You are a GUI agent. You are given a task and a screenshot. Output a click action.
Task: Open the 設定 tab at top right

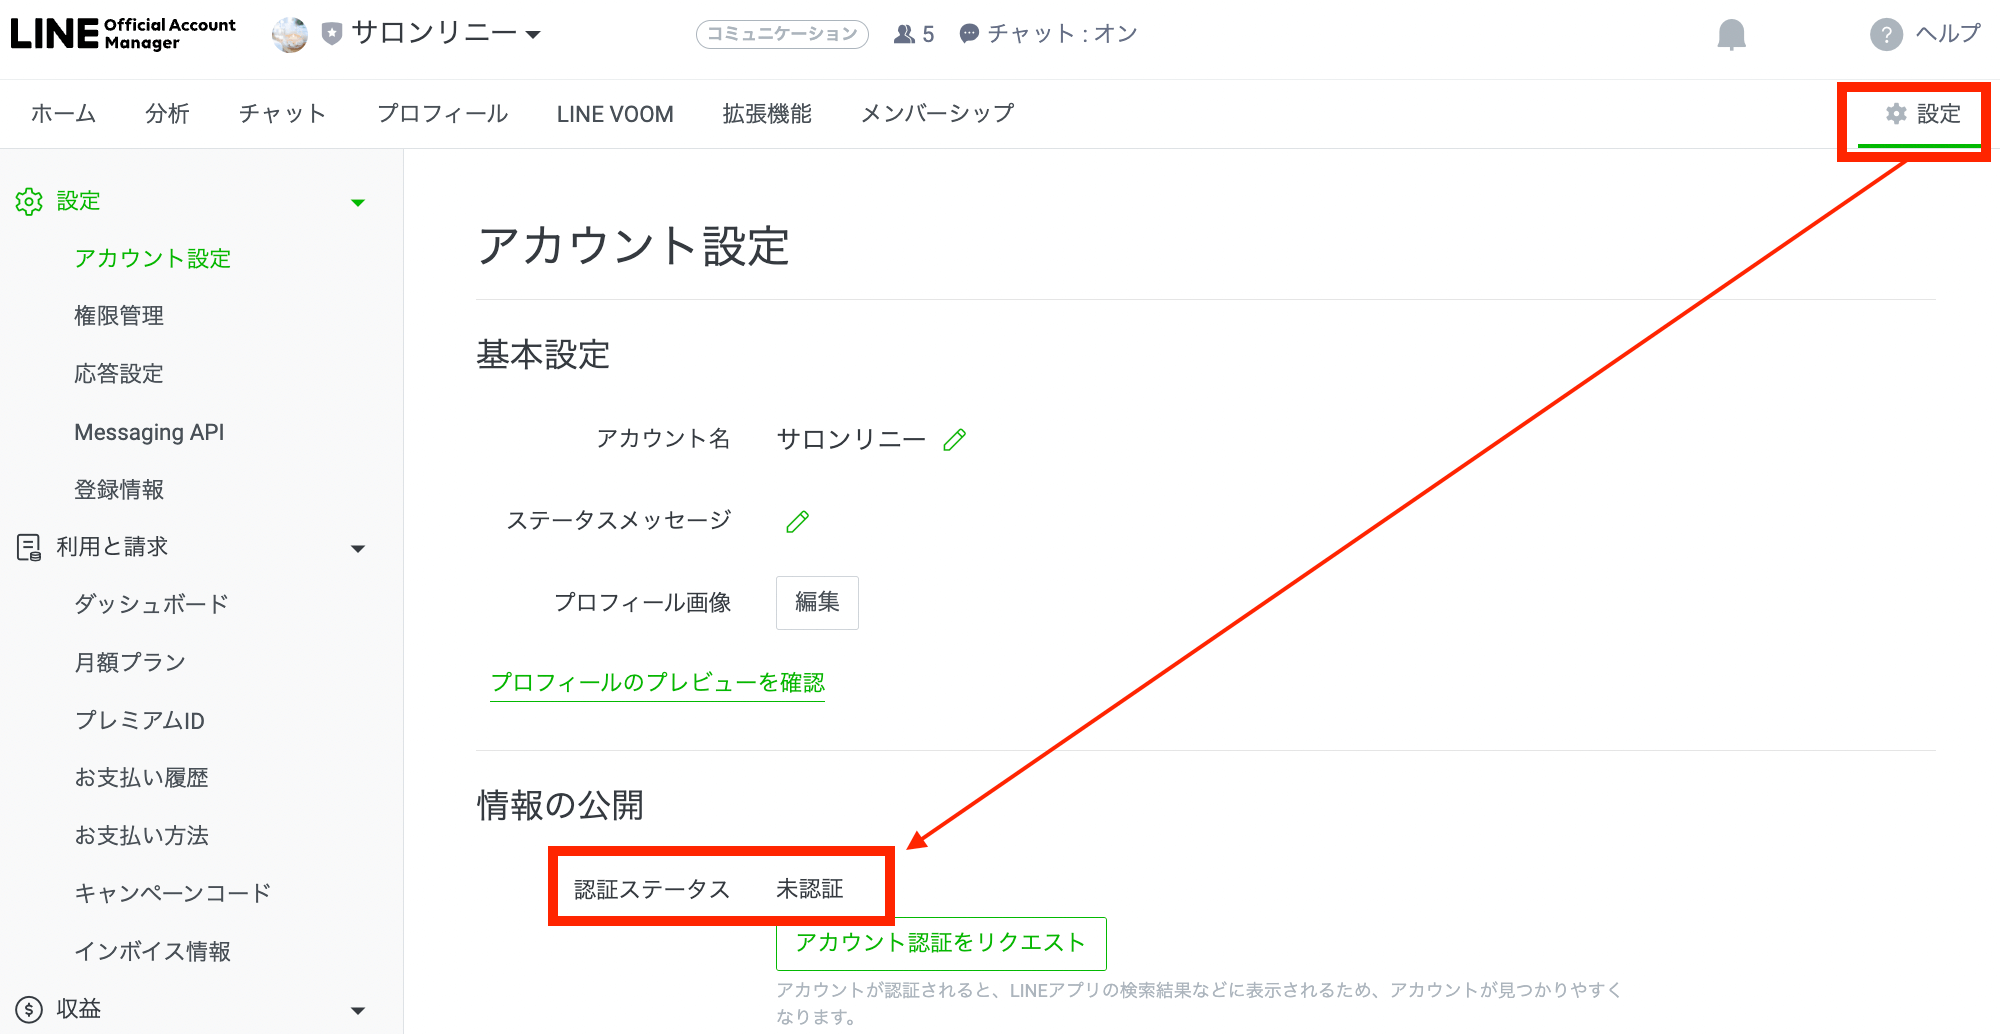(1923, 114)
